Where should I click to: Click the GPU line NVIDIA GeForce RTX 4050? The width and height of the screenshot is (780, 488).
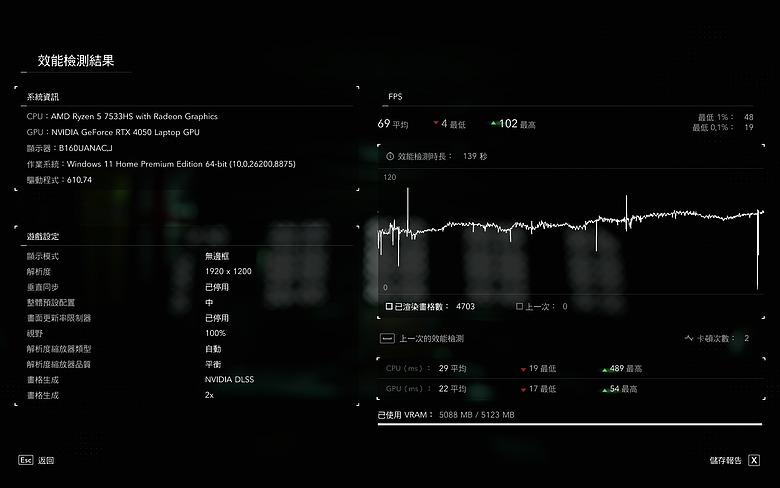113,132
